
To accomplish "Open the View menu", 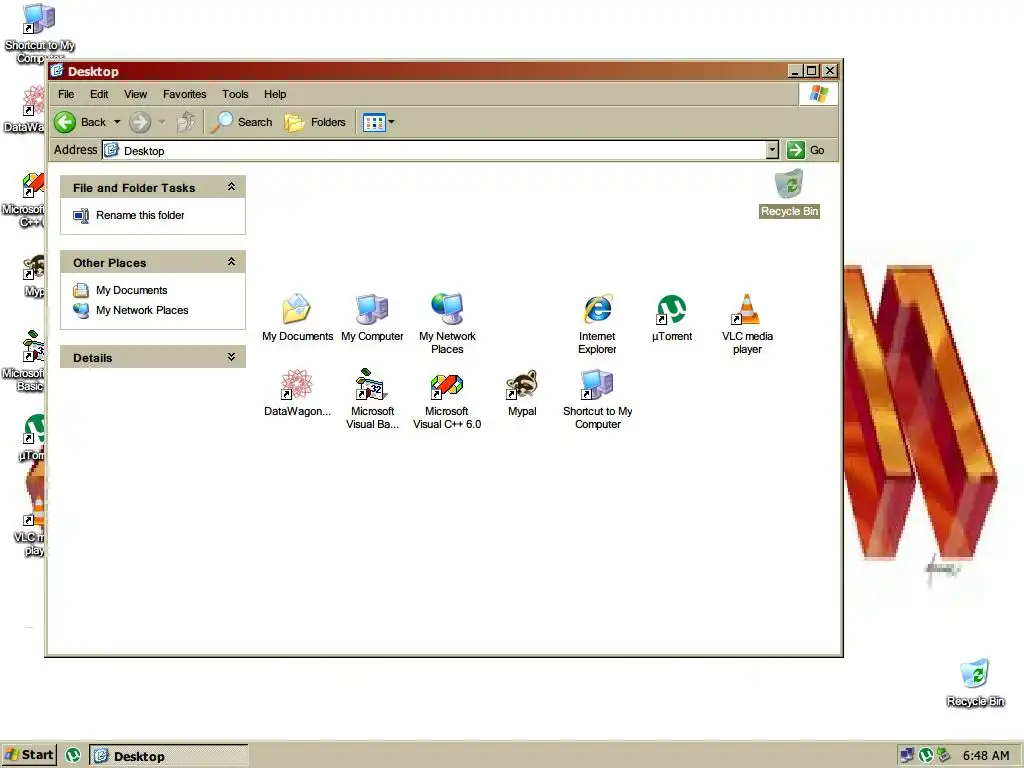I will click(x=135, y=94).
